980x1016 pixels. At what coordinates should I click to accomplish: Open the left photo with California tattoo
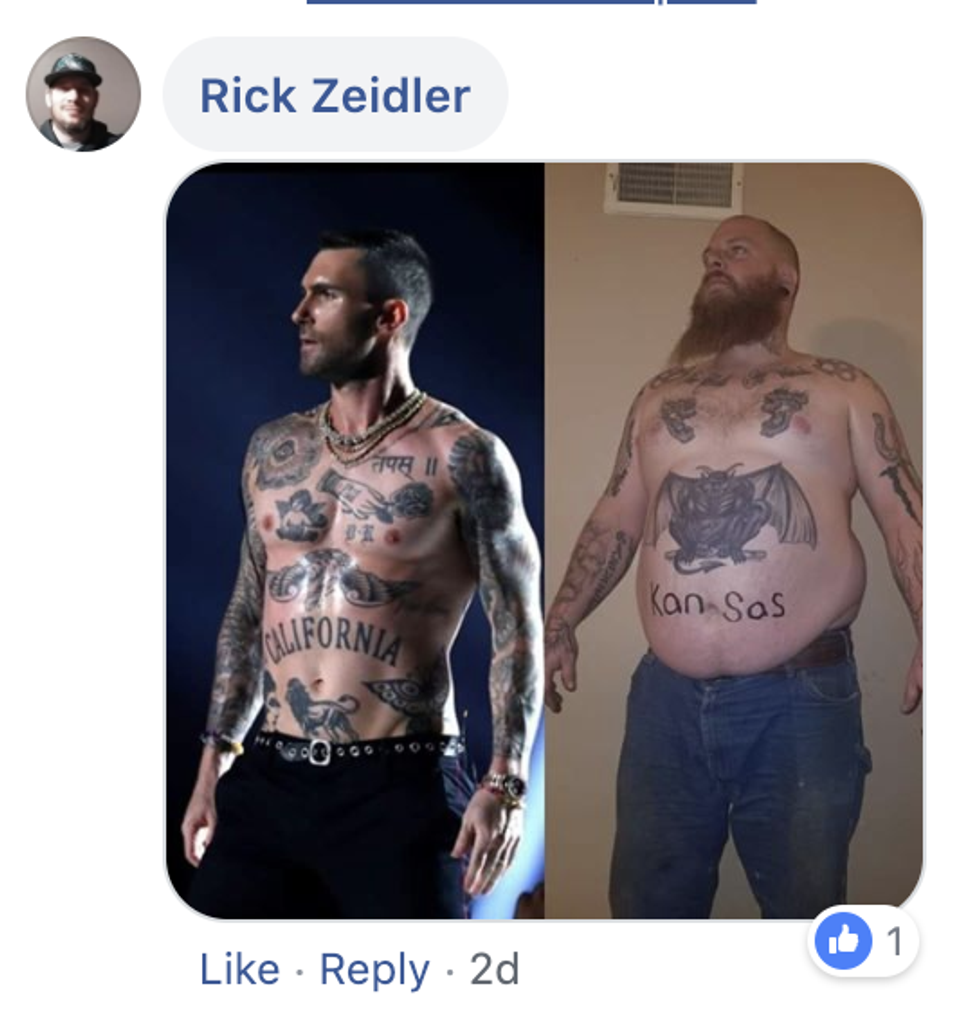[355, 540]
